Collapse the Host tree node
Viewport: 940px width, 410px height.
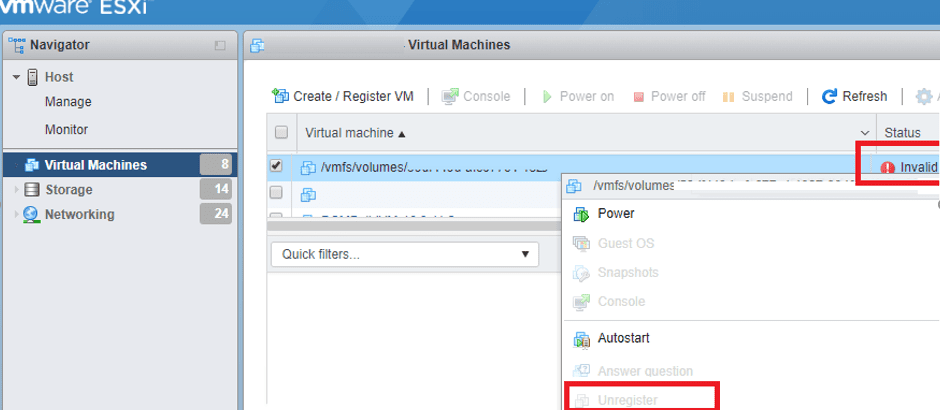click(17, 77)
